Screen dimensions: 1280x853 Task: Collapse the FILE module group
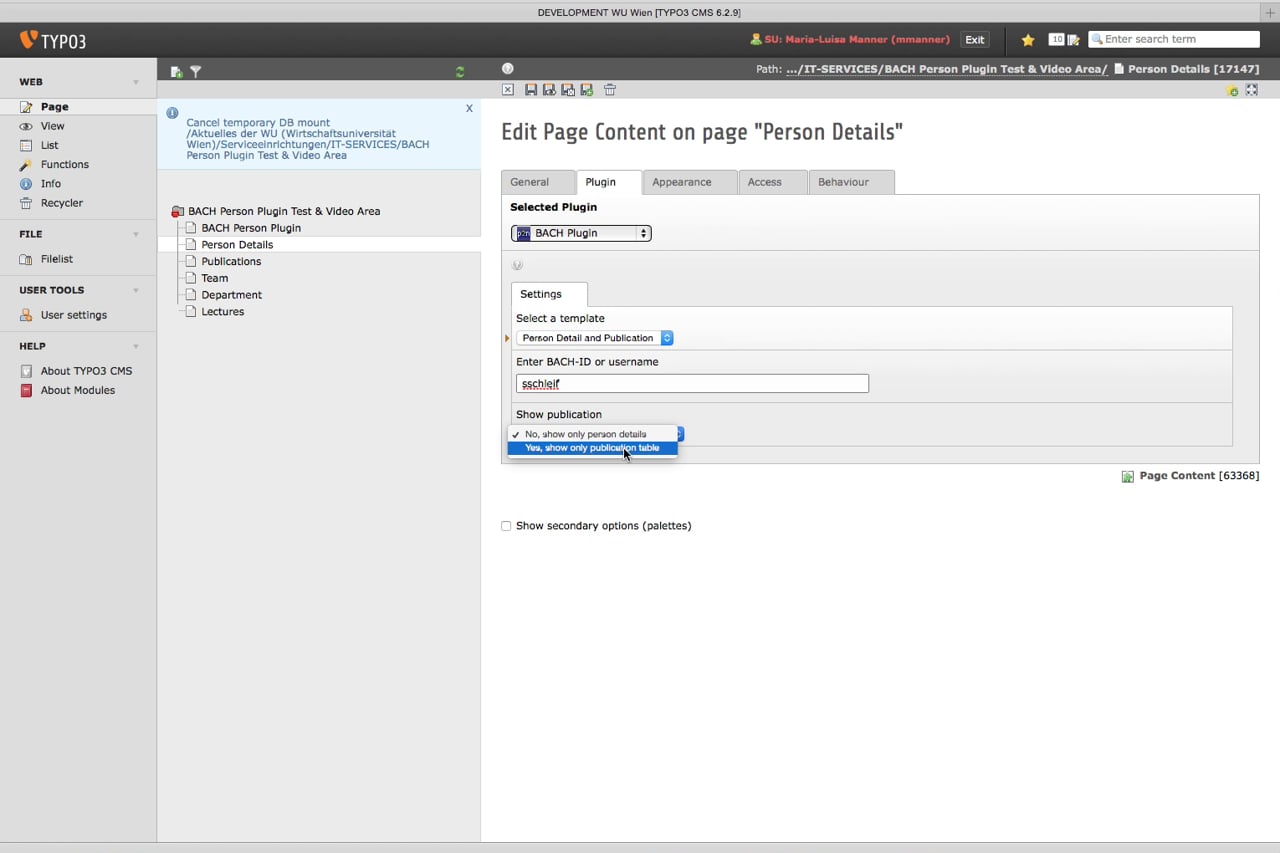click(x=136, y=234)
